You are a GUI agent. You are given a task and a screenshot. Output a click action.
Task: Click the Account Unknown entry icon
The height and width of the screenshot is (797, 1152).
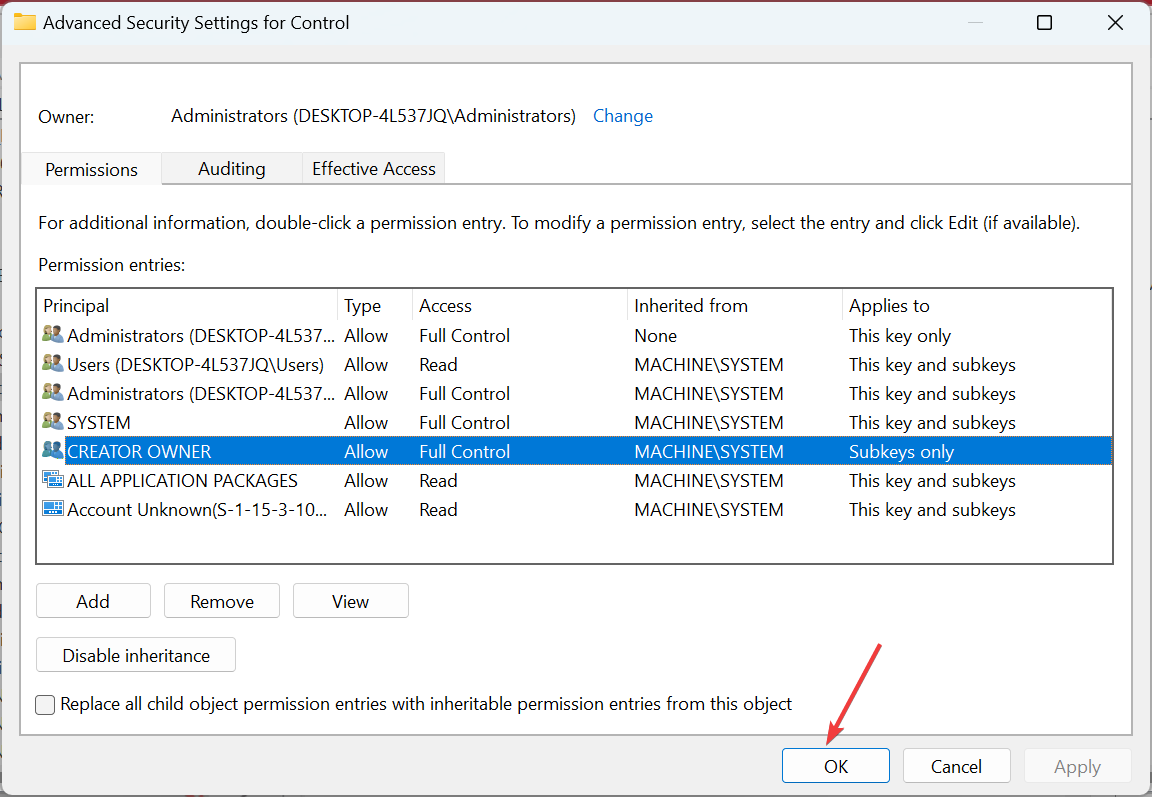coord(53,509)
